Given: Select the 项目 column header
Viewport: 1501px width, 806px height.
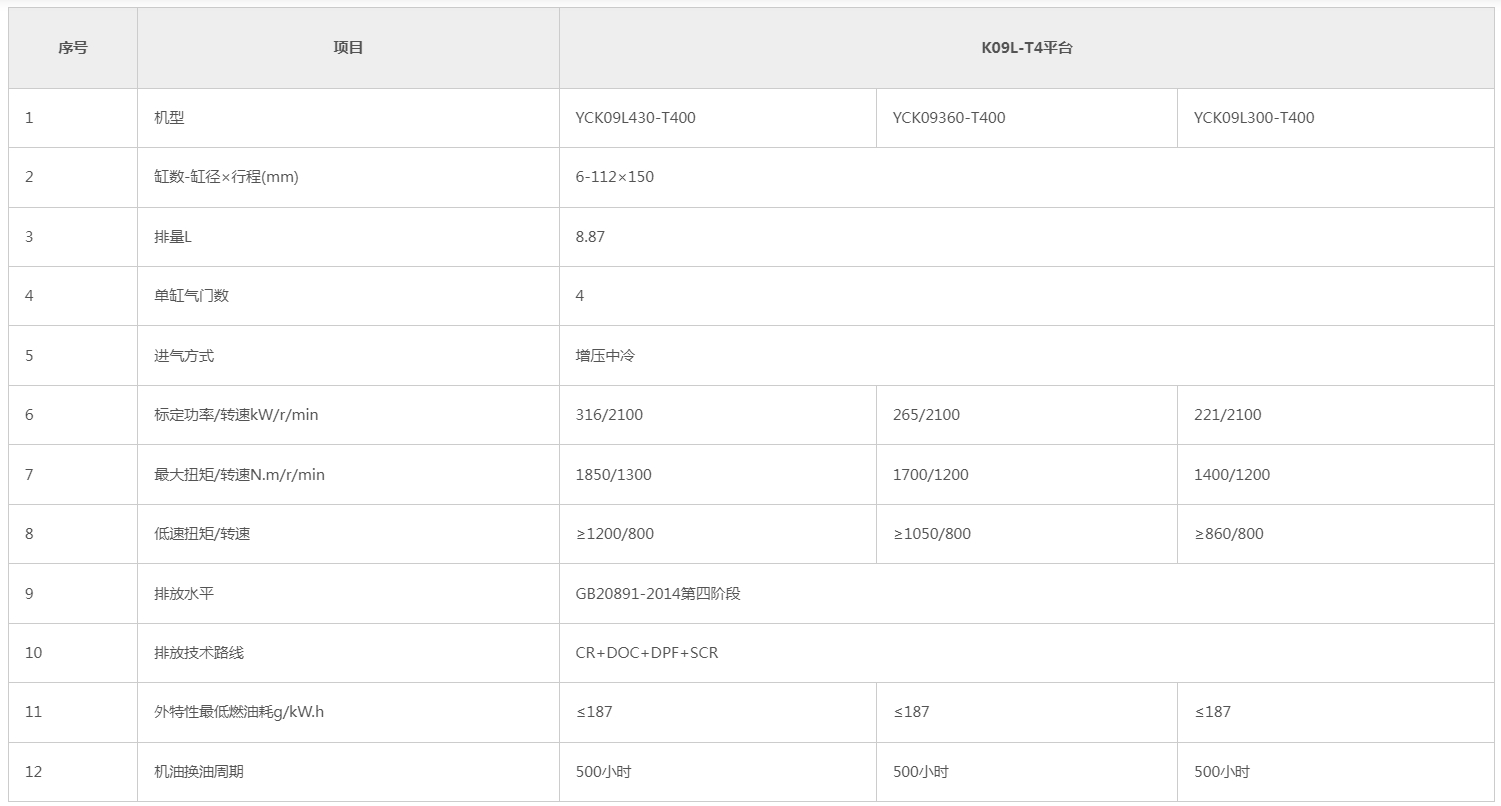Looking at the screenshot, I should 348,48.
